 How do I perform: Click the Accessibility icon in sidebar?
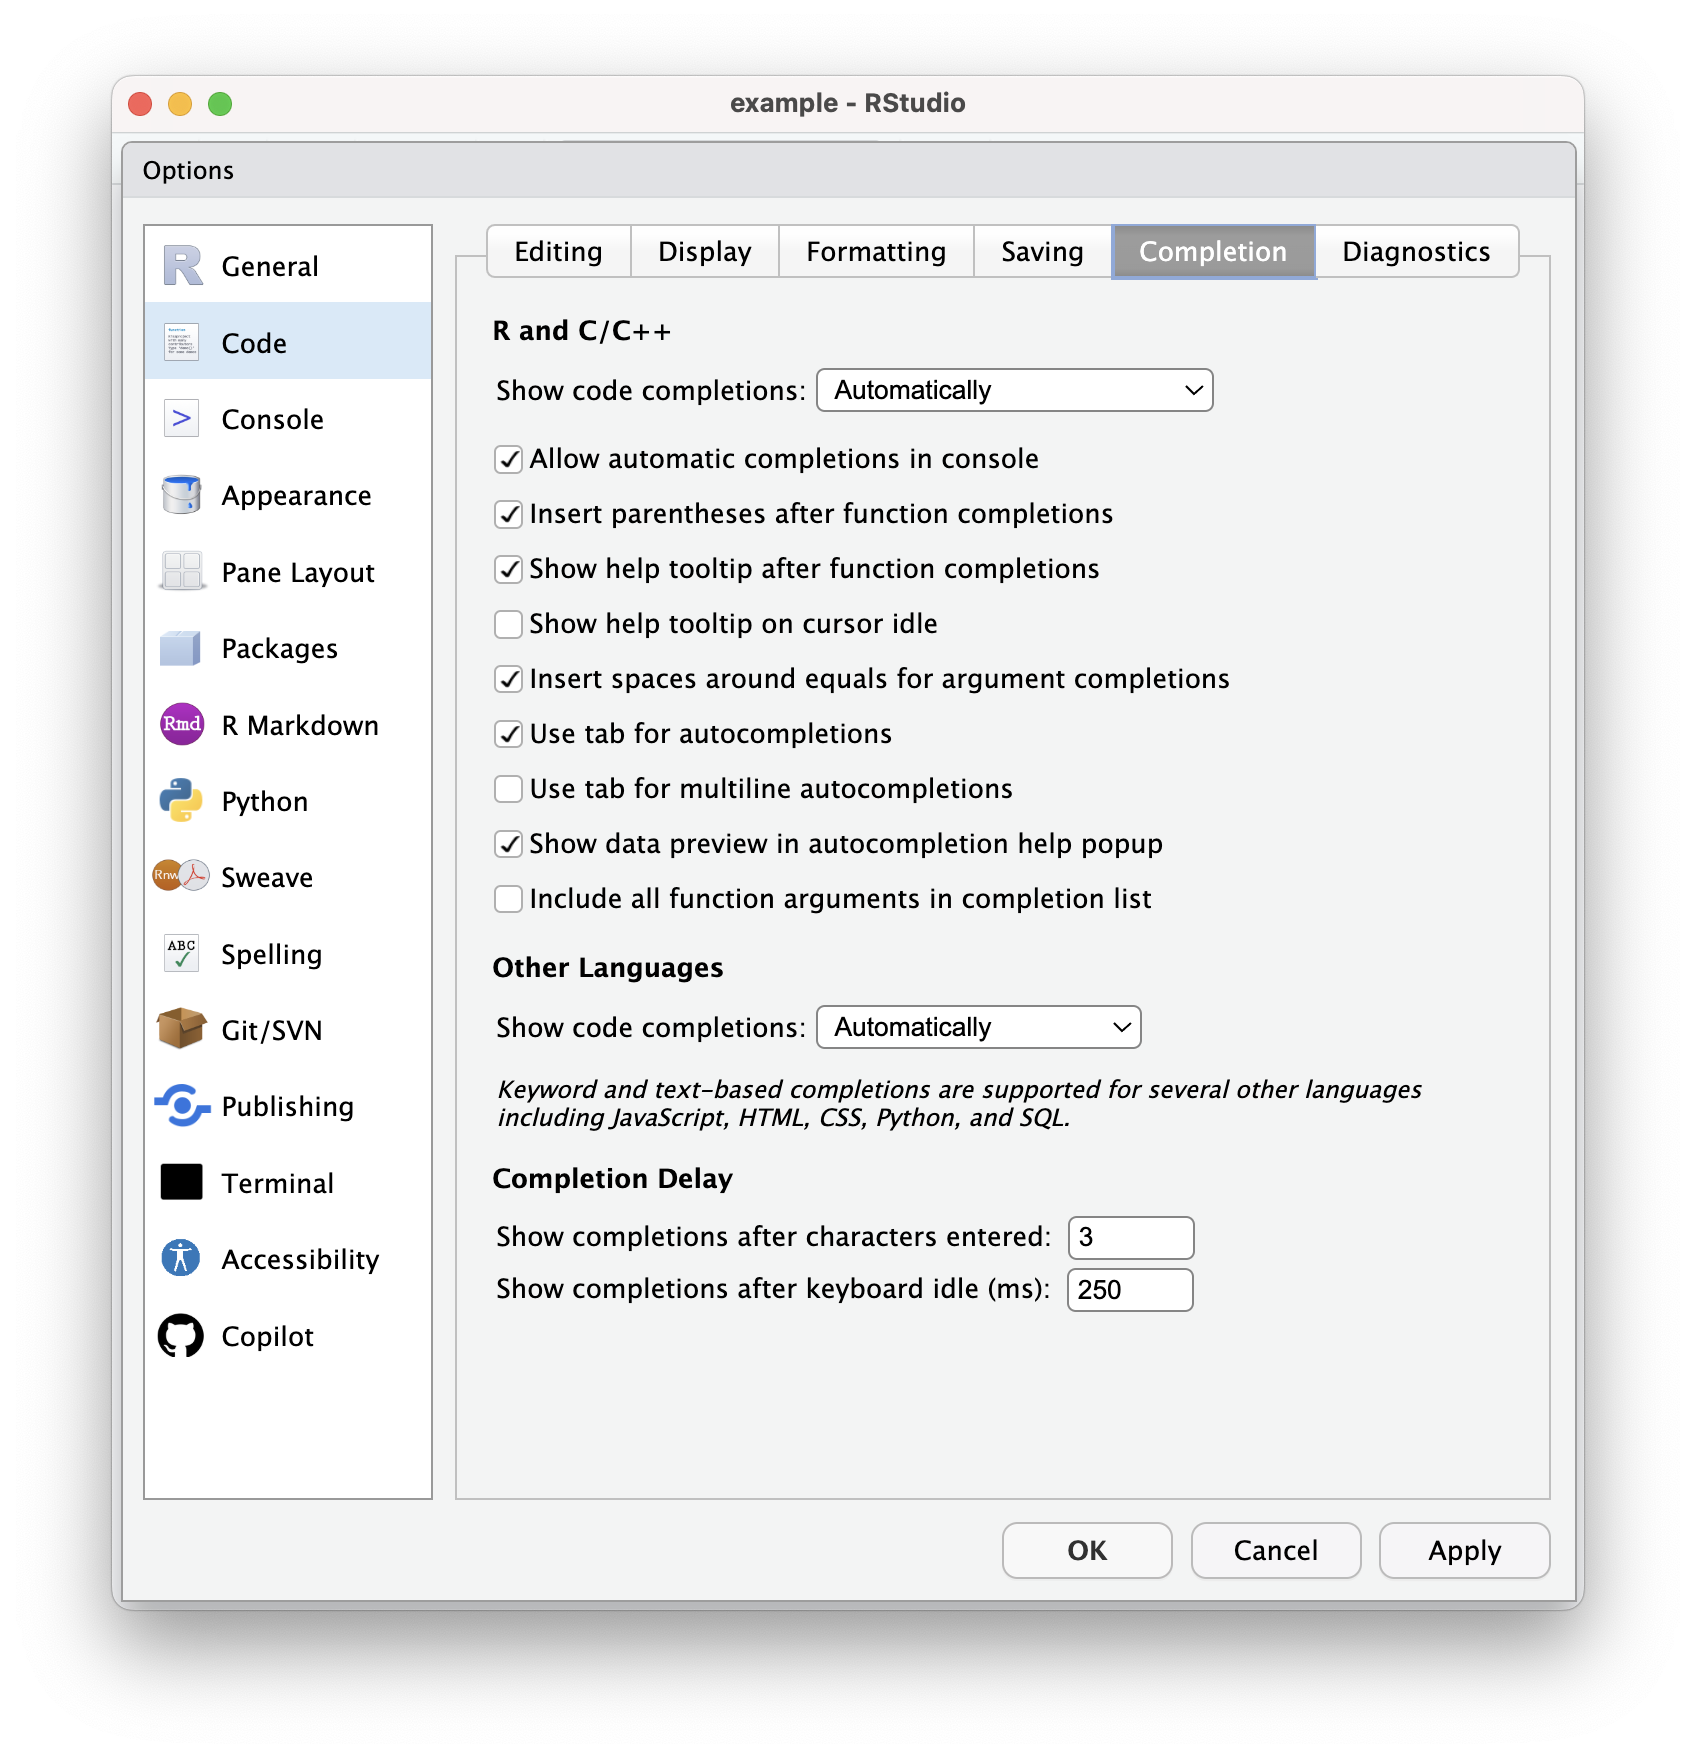[x=181, y=1258]
